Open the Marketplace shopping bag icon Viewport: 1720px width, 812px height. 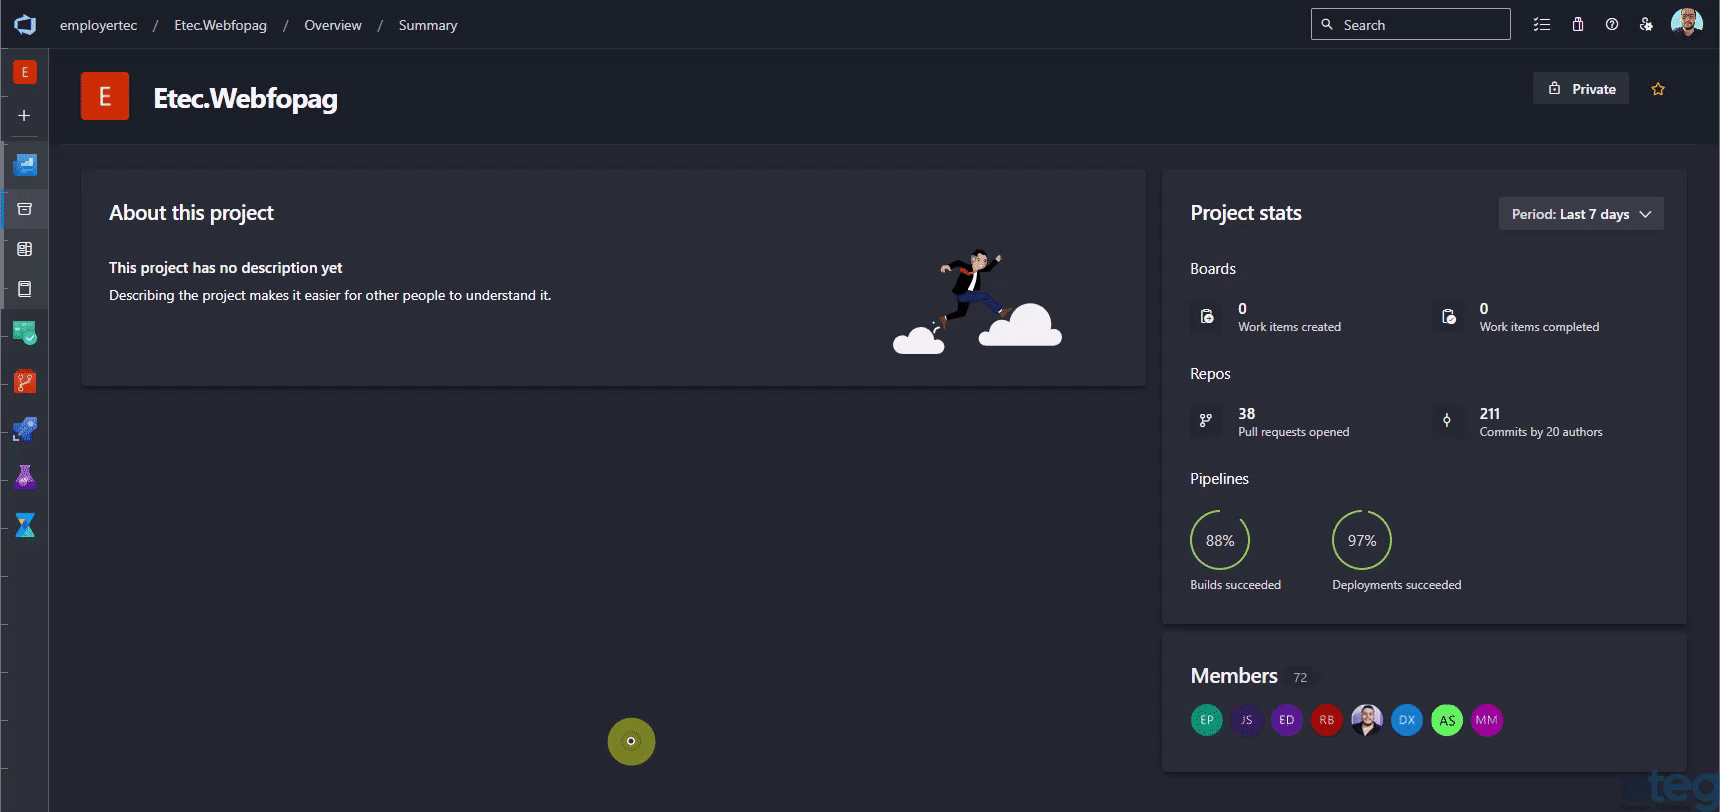pyautogui.click(x=1577, y=25)
